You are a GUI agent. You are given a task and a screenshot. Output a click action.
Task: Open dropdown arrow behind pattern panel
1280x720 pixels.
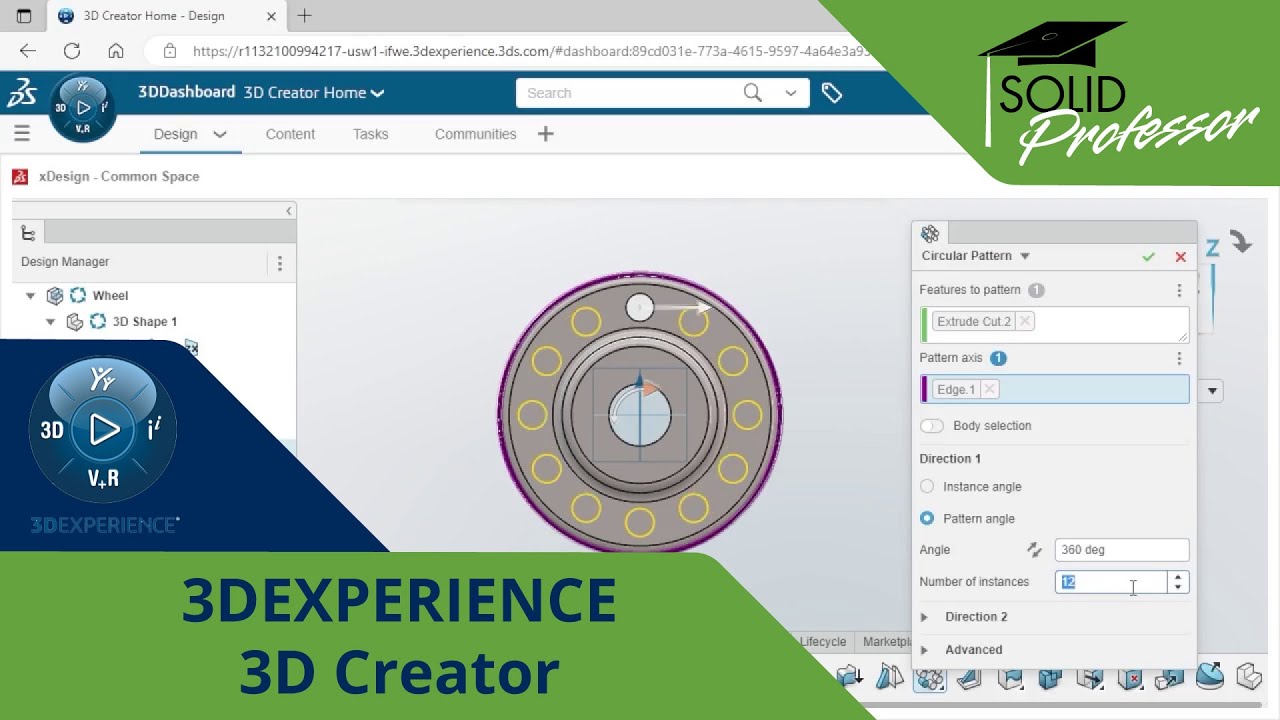(1212, 391)
